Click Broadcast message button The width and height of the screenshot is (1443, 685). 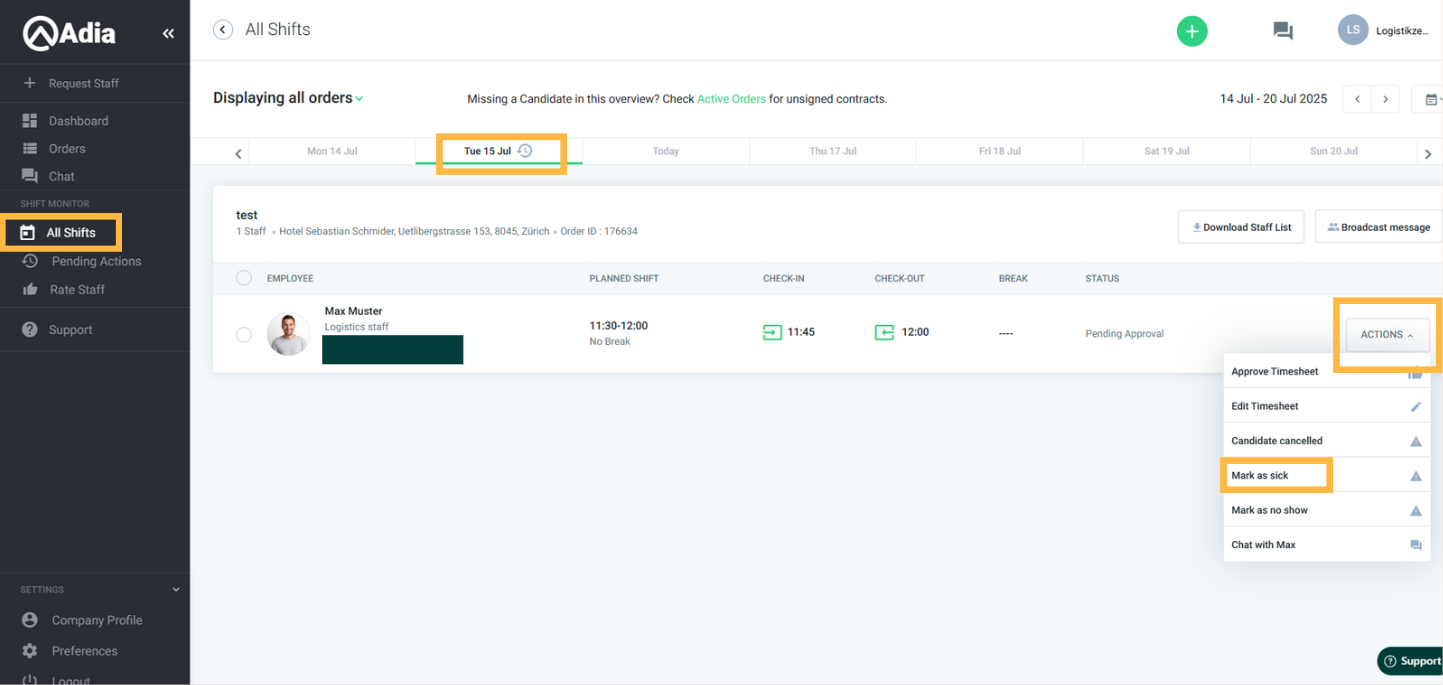click(1378, 227)
